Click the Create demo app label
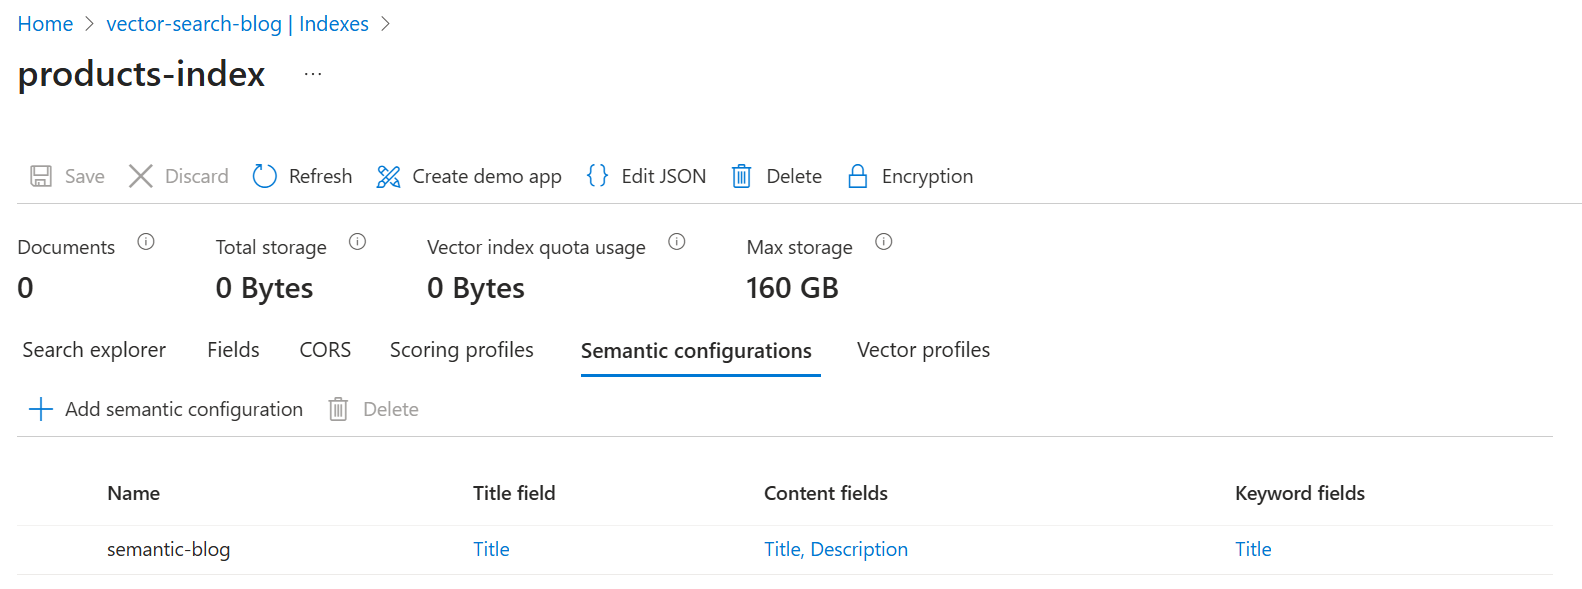This screenshot has height=589, width=1582. (487, 176)
